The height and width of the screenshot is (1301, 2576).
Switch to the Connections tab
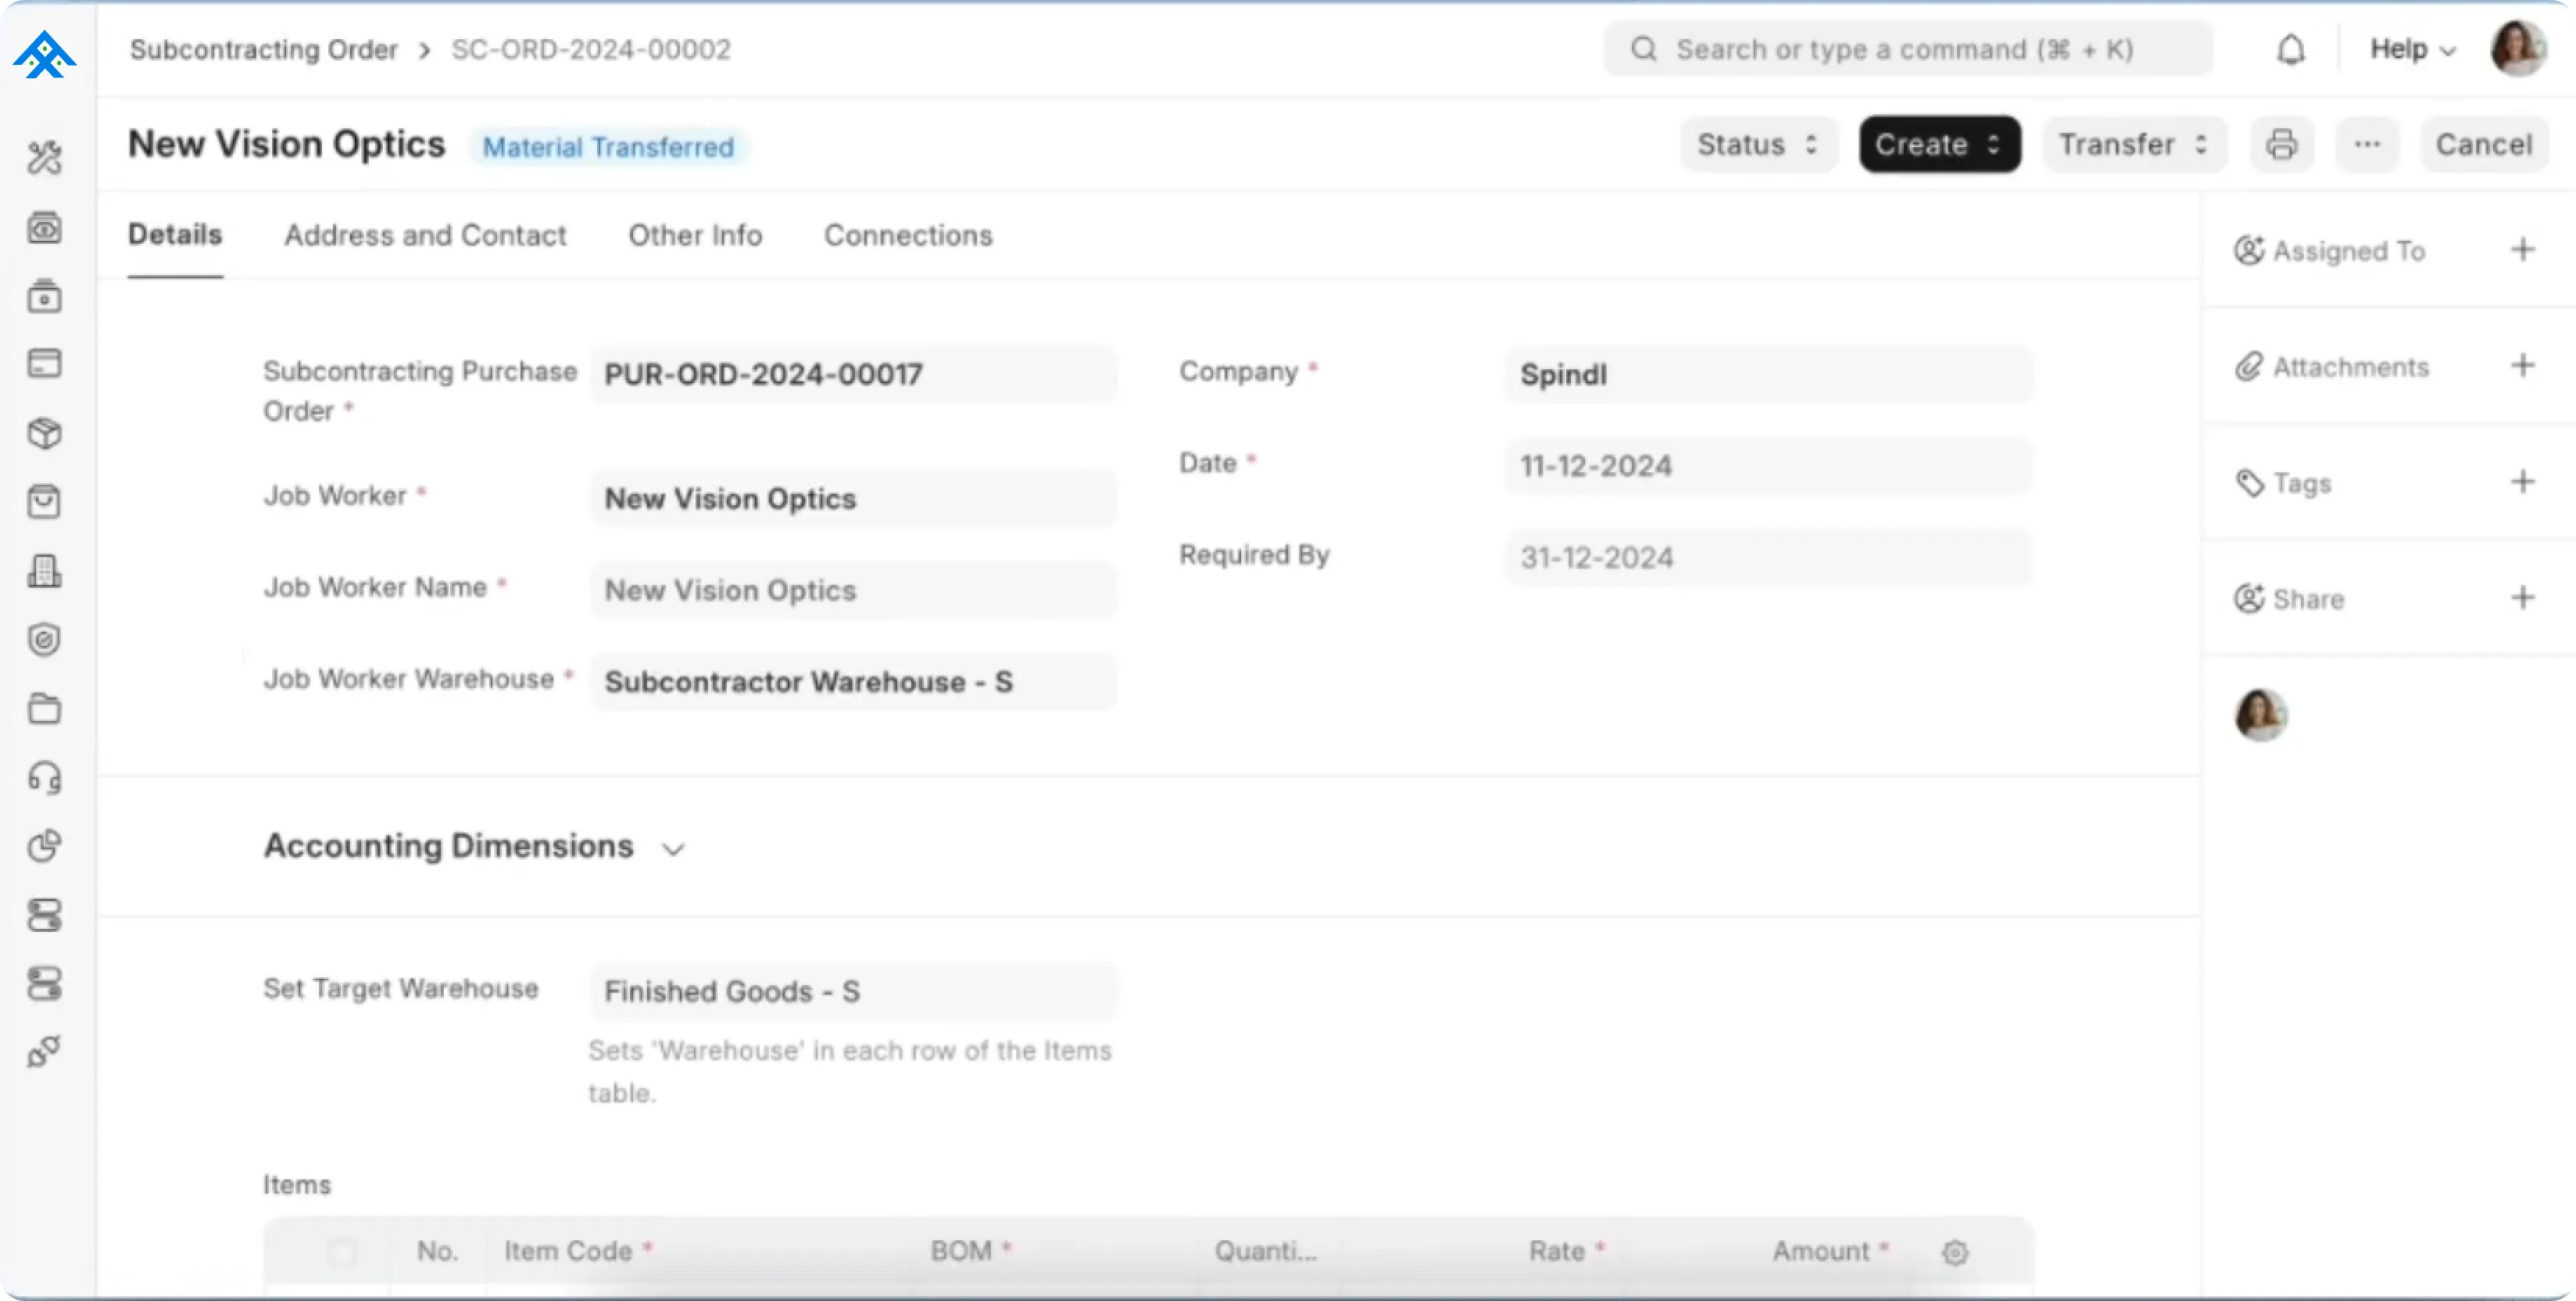[907, 236]
